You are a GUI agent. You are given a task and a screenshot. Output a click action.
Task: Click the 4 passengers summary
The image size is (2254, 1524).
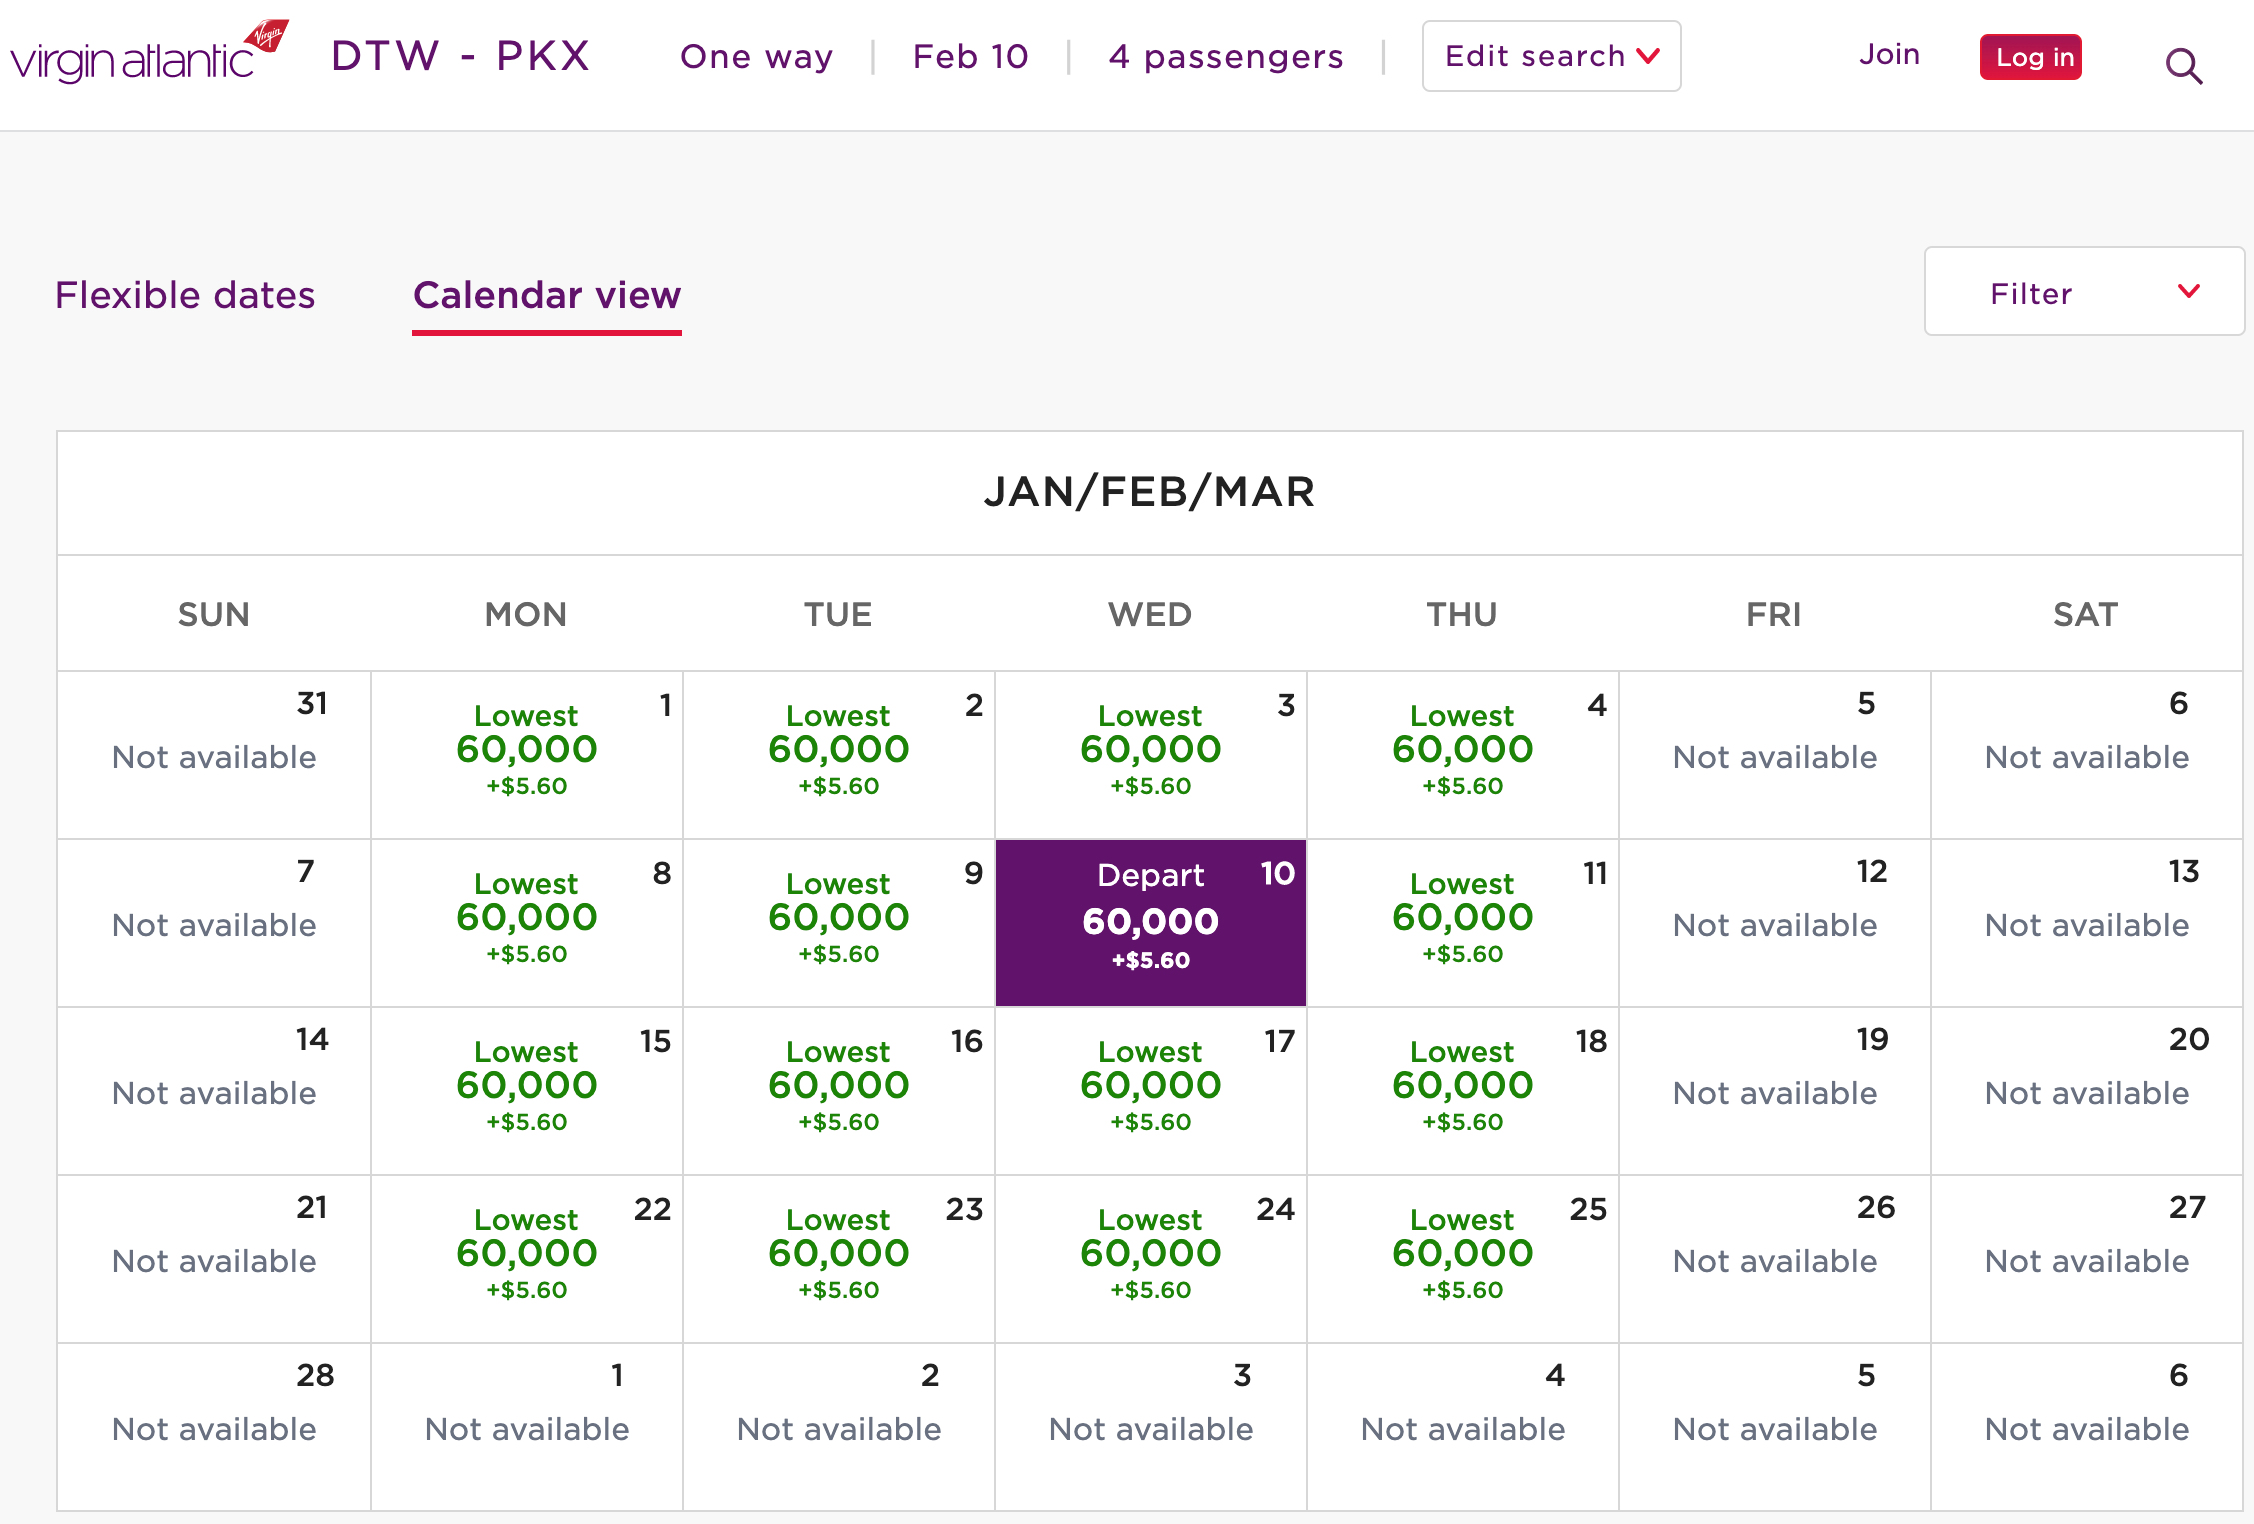[x=1225, y=56]
